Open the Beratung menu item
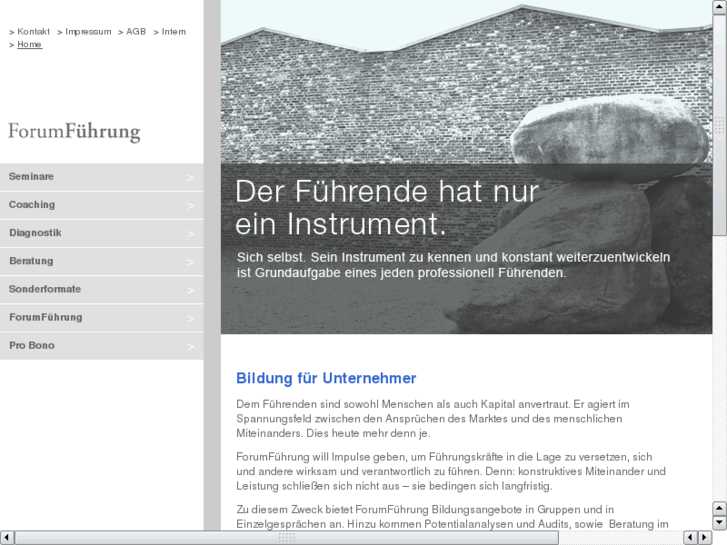The image size is (727, 545). (x=102, y=261)
